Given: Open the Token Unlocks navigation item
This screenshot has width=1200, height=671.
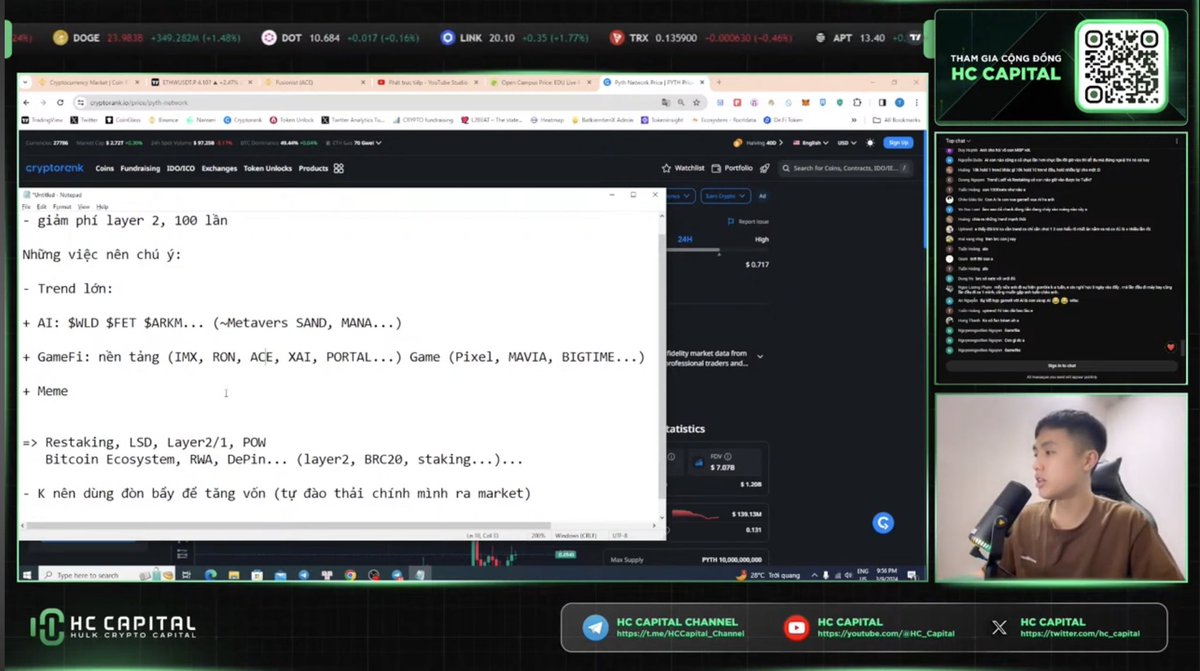Looking at the screenshot, I should point(268,168).
